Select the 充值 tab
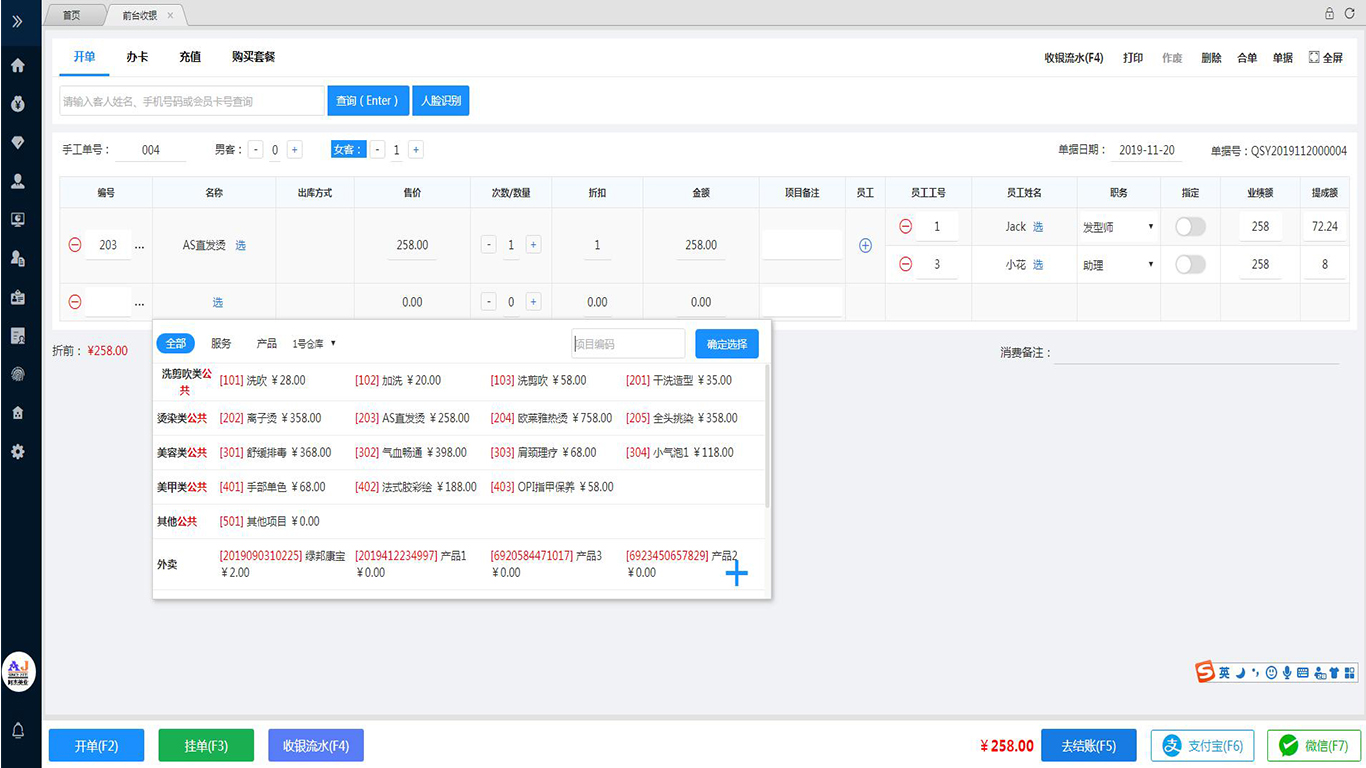 coord(190,57)
